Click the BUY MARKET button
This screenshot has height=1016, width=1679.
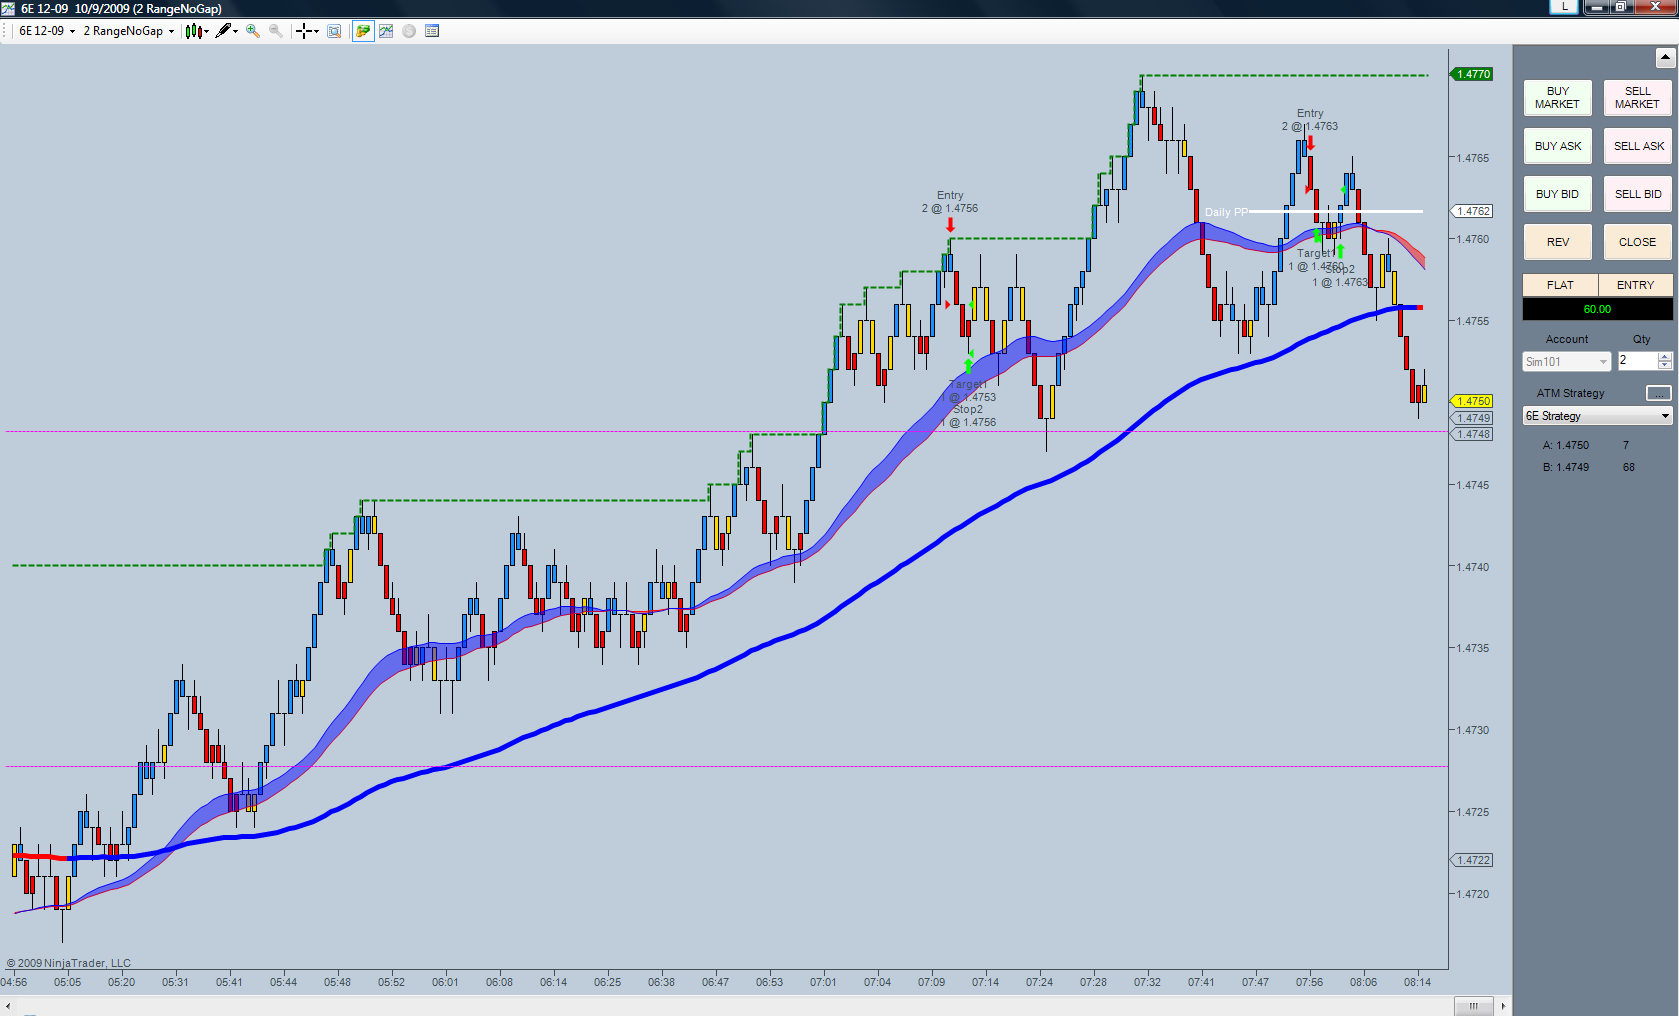1557,98
